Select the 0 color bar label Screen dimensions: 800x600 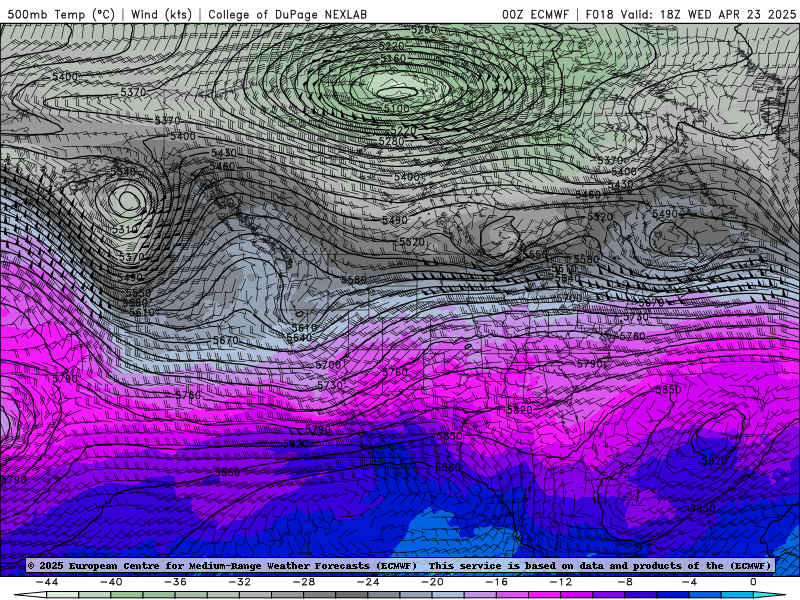(754, 582)
